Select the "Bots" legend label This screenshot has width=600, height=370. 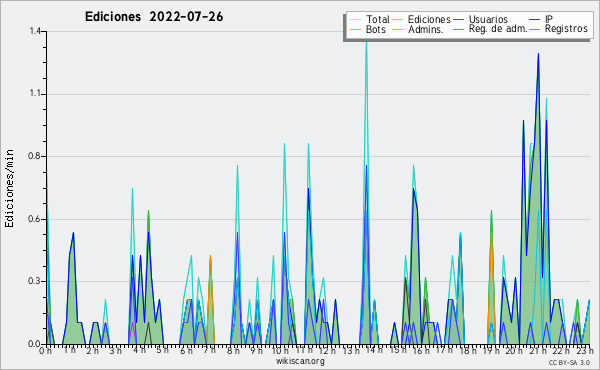376,29
